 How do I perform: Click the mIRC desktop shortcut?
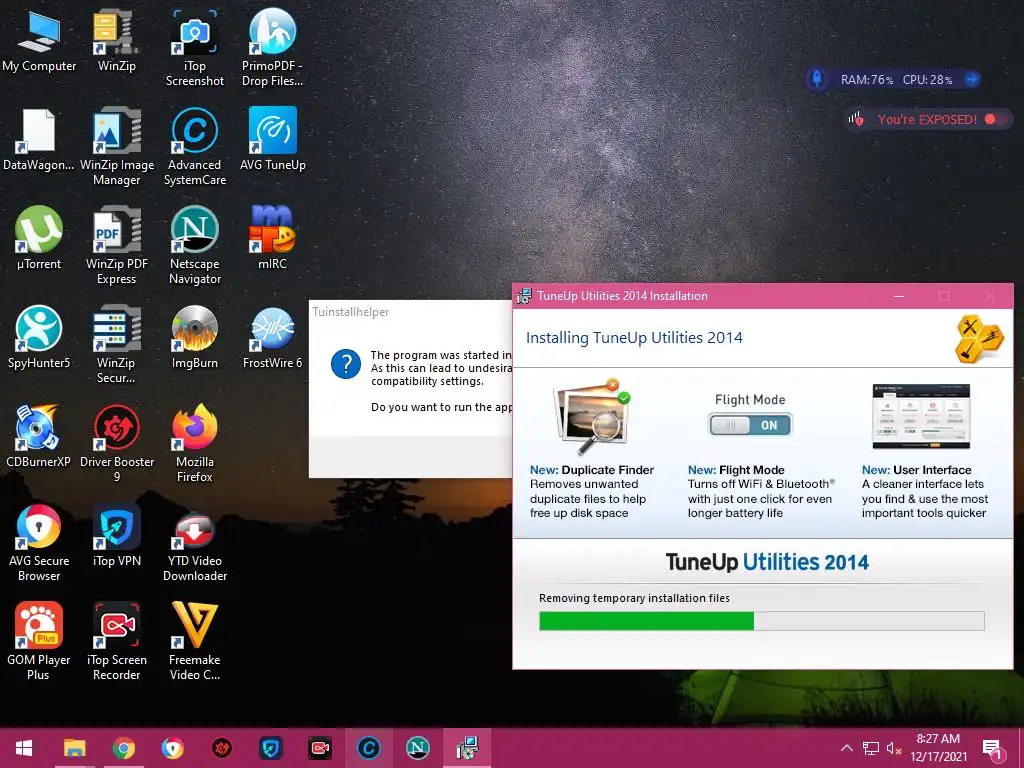coord(272,238)
